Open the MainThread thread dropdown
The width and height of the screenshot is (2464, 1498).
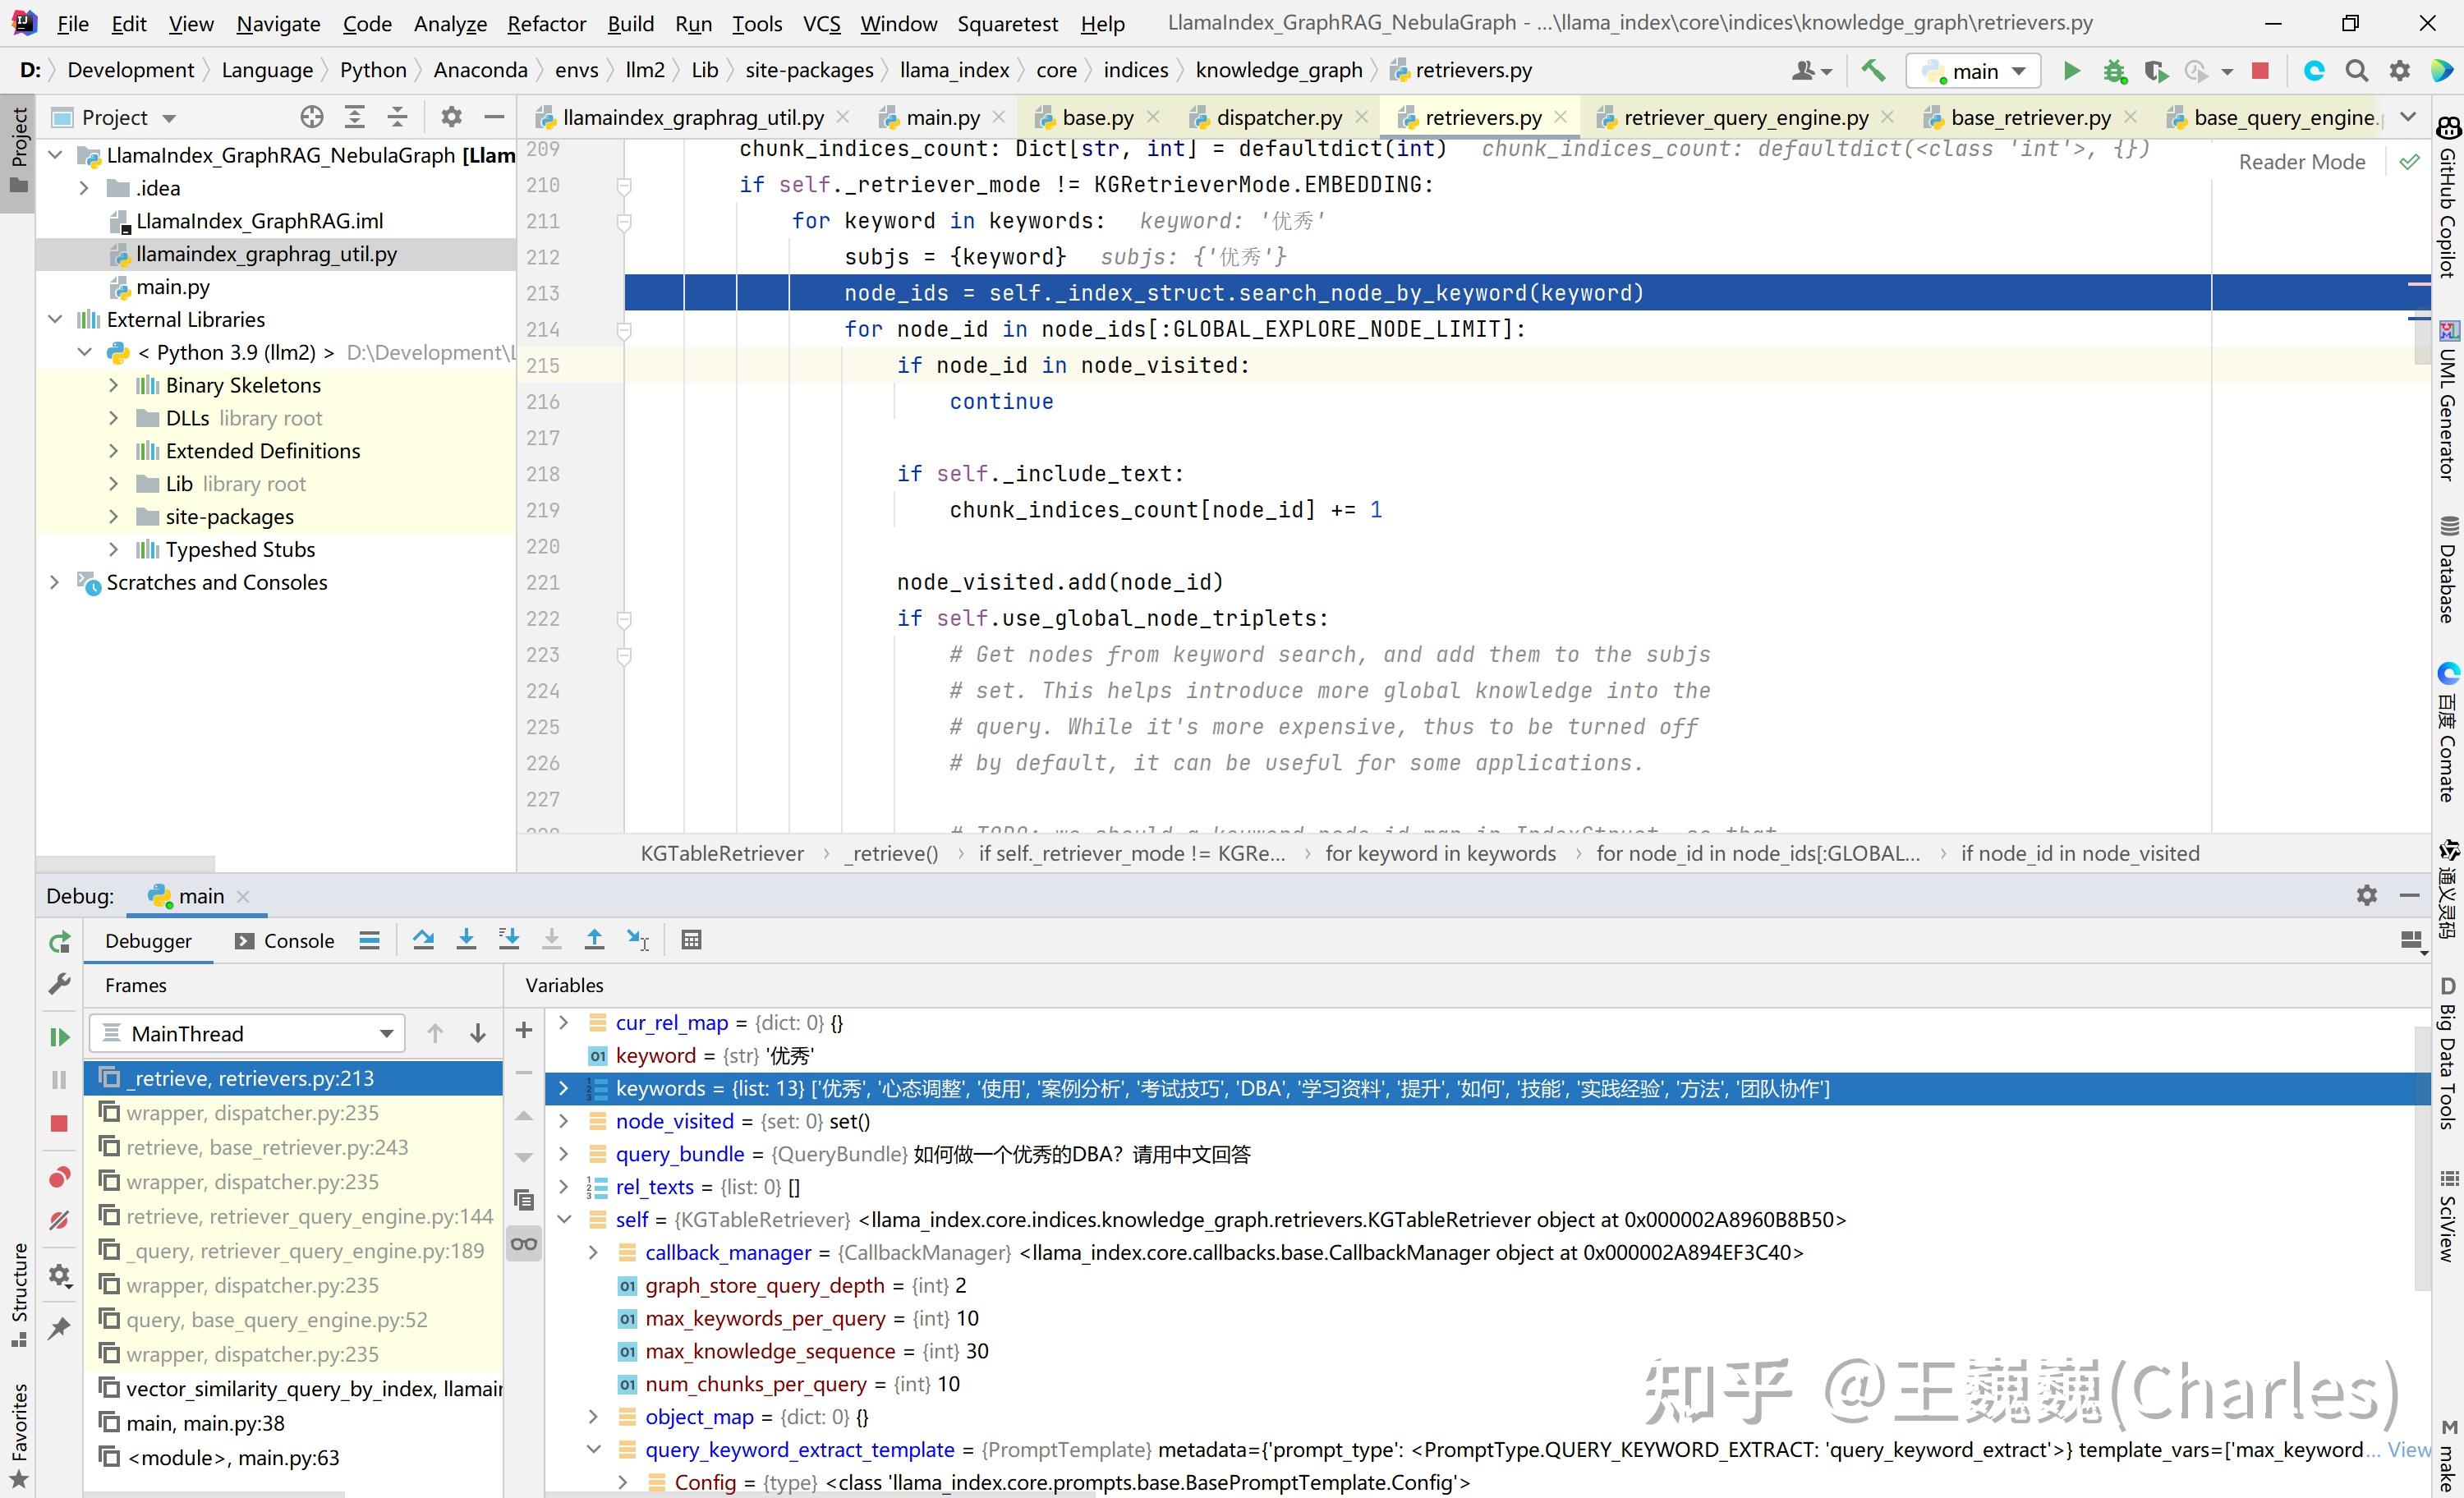[x=247, y=1033]
